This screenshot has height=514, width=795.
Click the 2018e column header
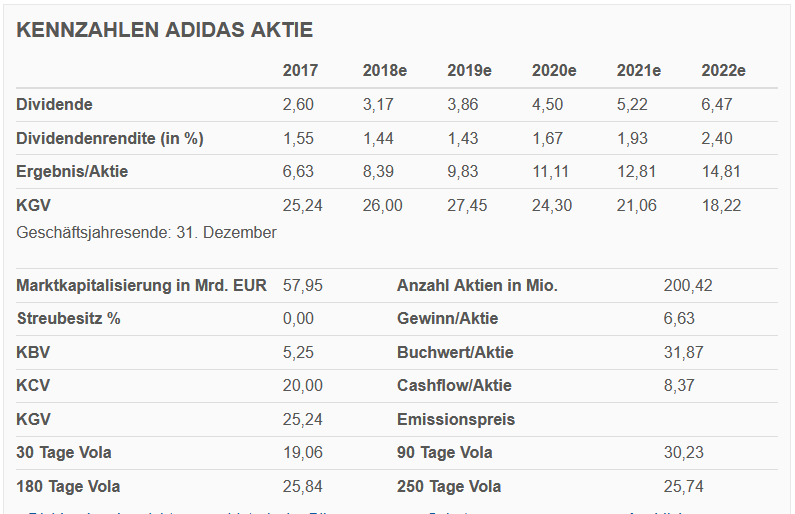385,71
